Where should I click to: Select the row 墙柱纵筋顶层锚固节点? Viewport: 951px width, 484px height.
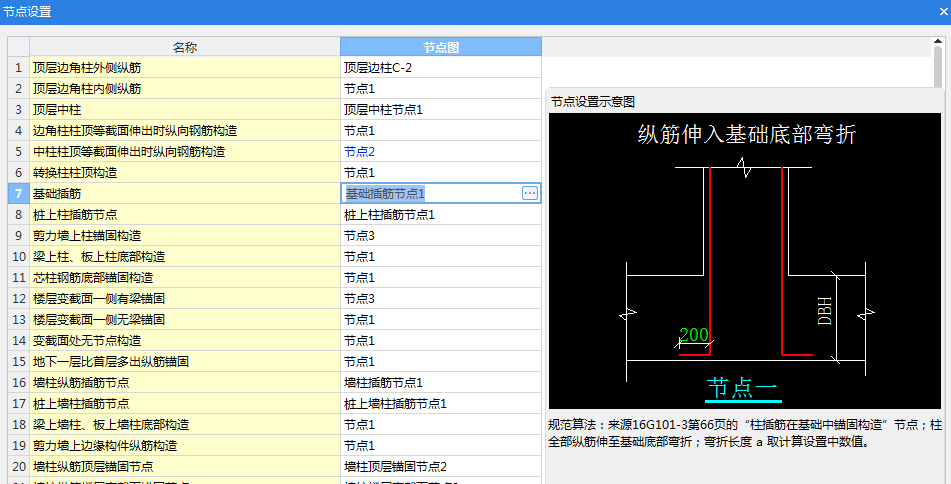tap(185, 466)
